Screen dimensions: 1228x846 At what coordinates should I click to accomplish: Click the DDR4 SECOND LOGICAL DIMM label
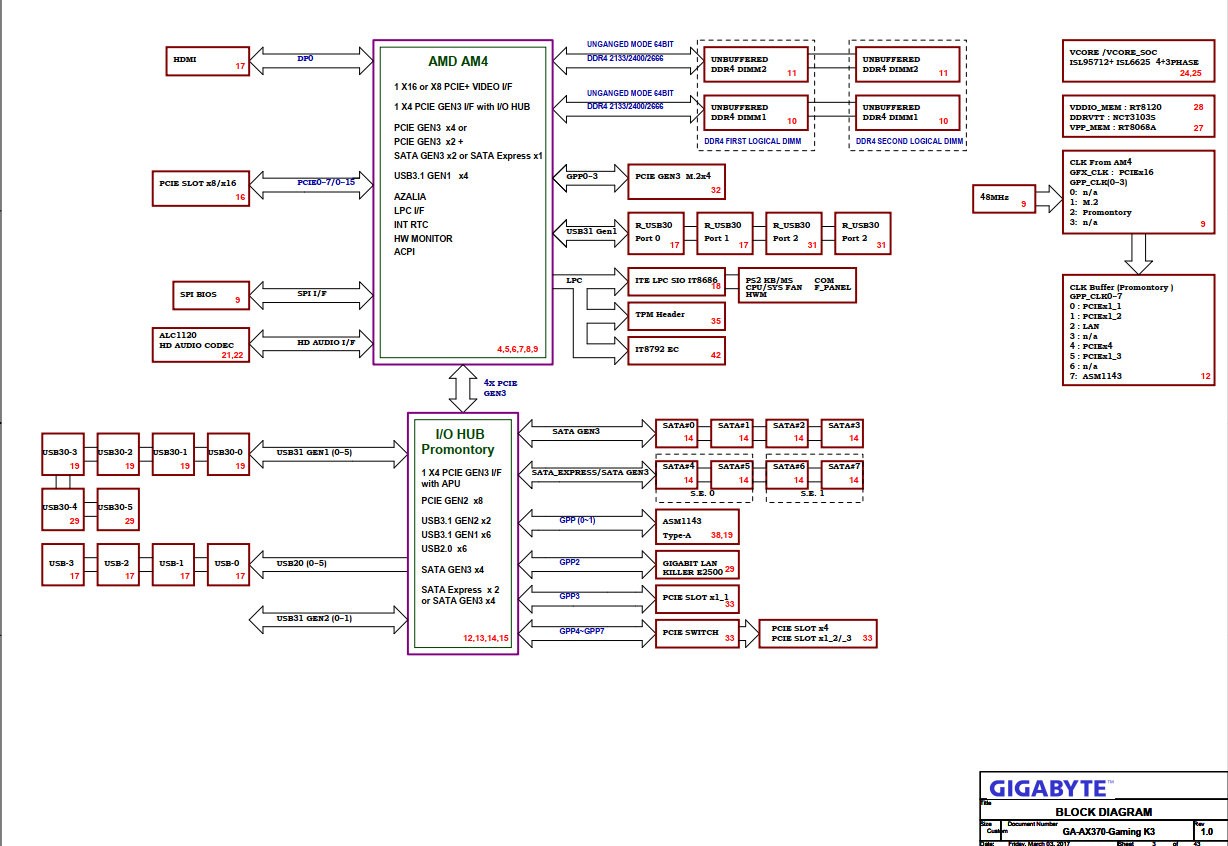tap(909, 142)
